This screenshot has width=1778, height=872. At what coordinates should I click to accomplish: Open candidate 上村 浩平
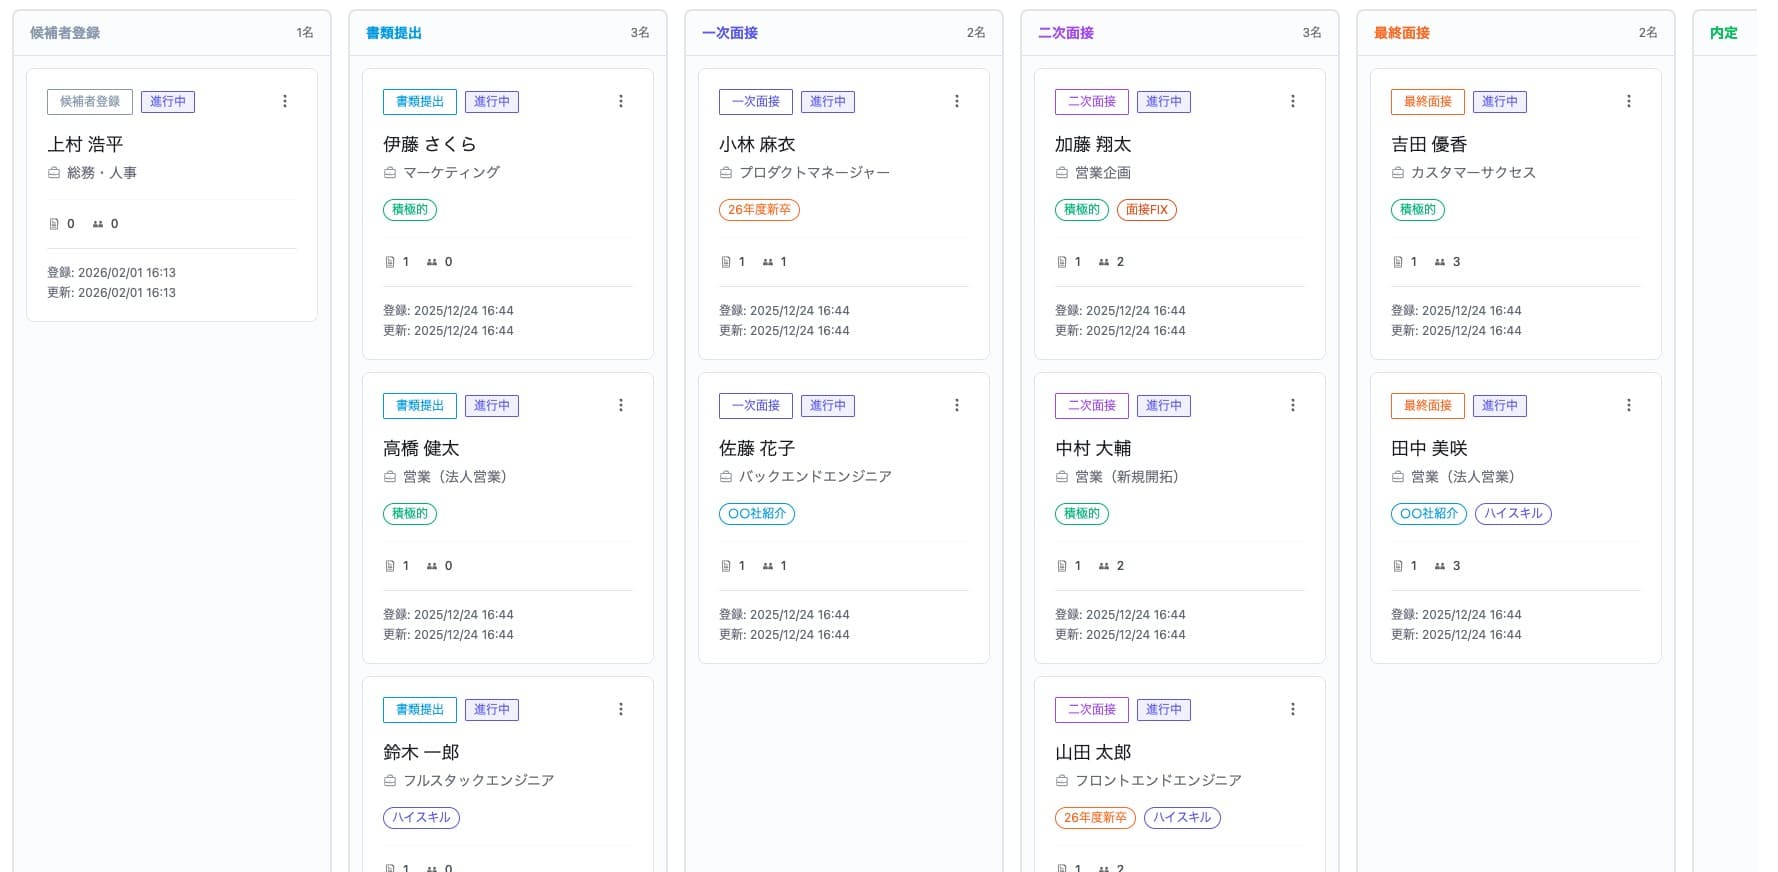(85, 144)
